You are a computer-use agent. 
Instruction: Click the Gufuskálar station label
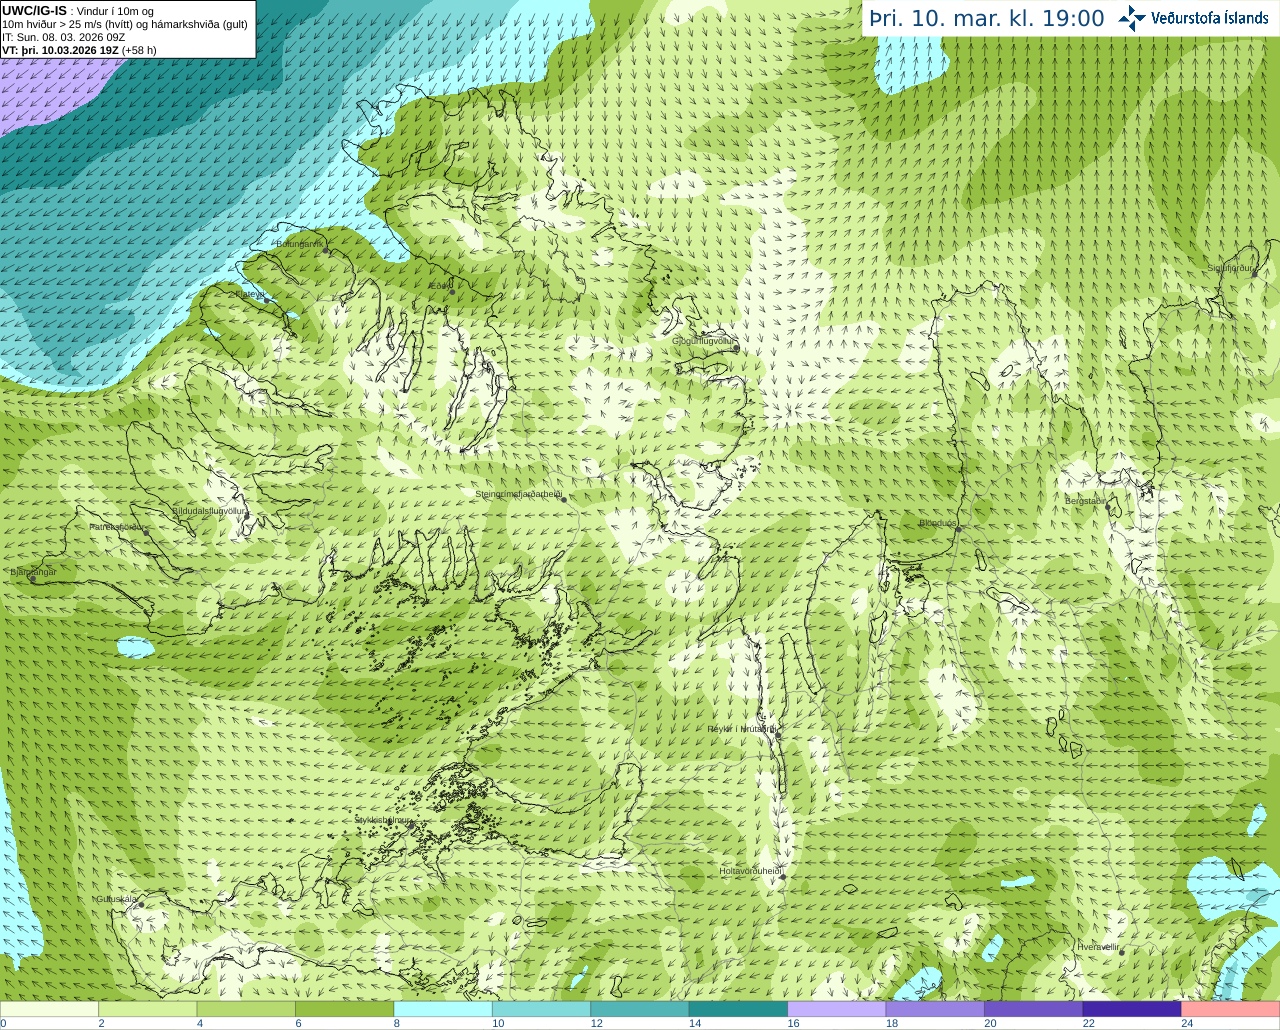(116, 898)
